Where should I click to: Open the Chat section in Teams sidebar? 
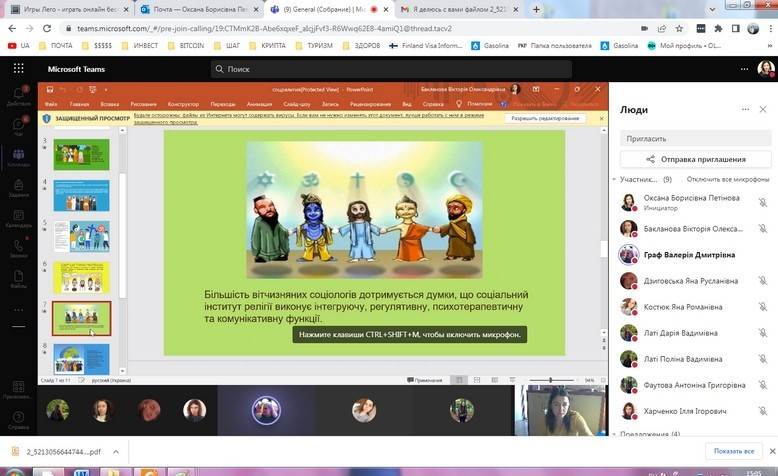click(x=18, y=126)
